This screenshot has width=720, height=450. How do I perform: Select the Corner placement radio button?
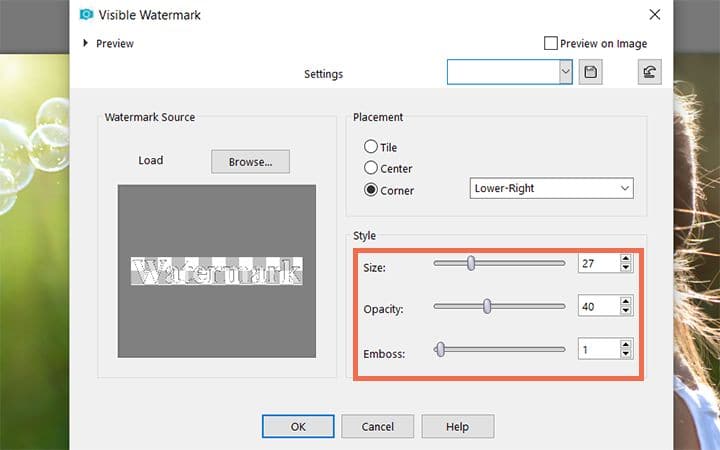(x=371, y=189)
